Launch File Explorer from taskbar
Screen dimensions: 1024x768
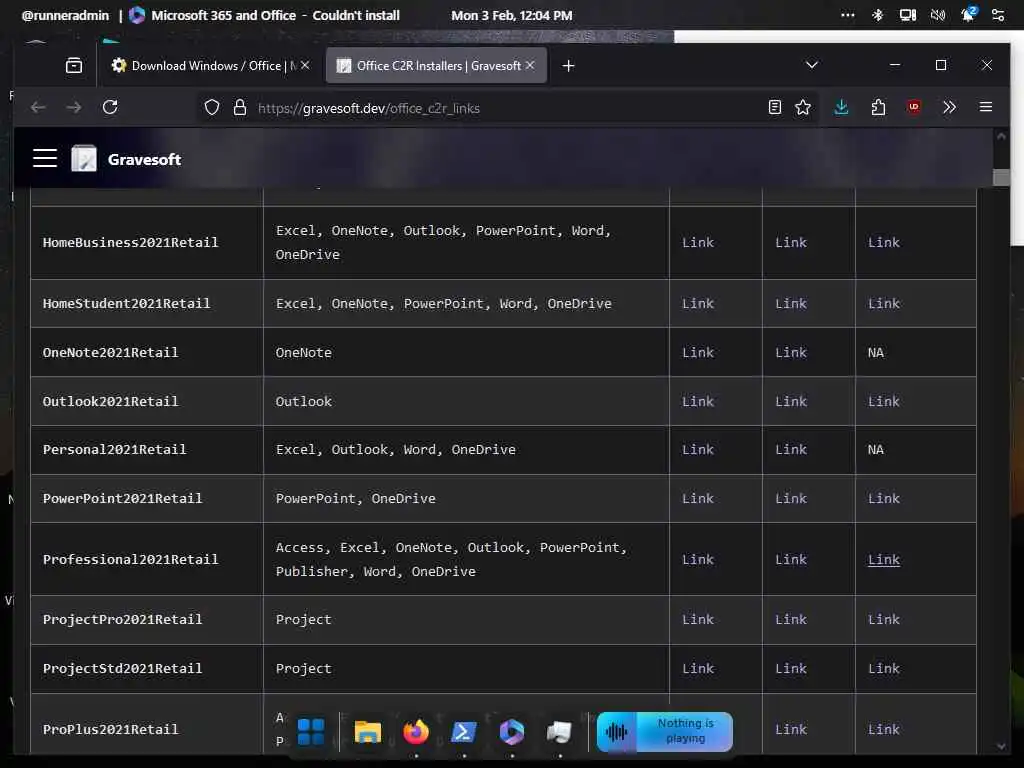[x=367, y=731]
